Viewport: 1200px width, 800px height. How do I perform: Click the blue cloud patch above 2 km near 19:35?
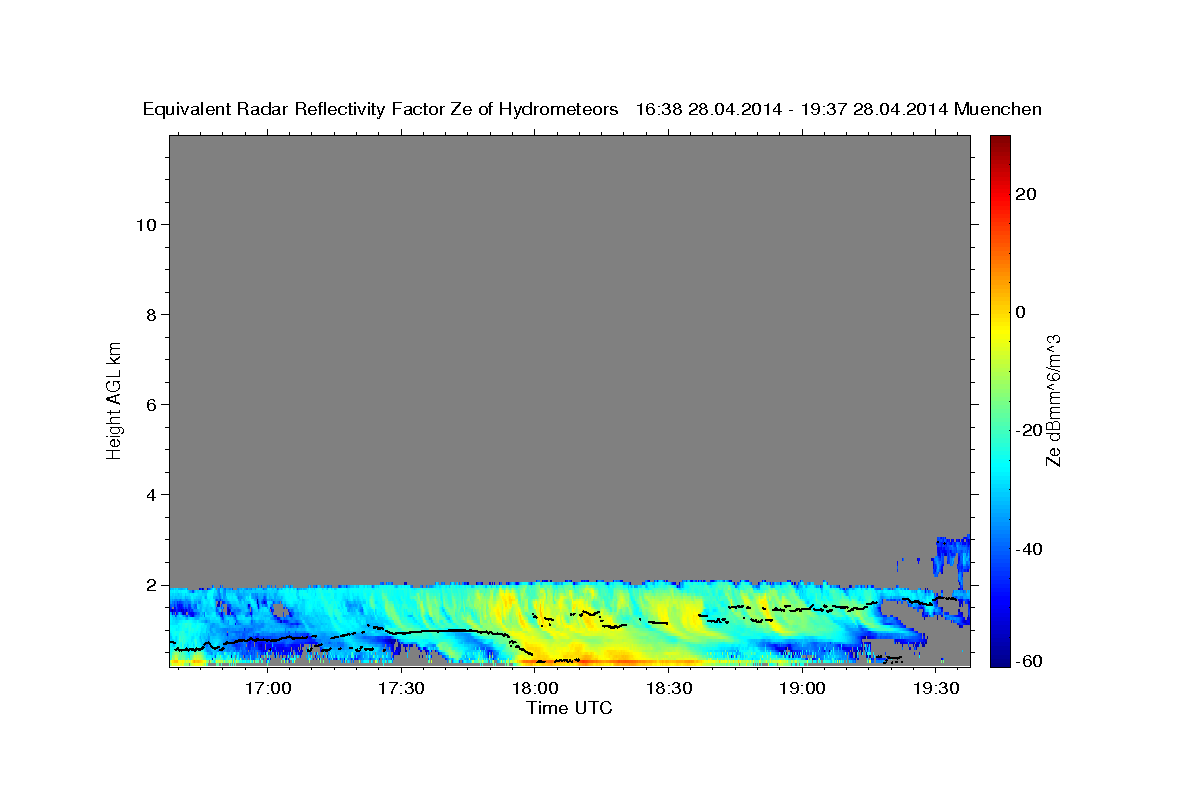(x=953, y=558)
